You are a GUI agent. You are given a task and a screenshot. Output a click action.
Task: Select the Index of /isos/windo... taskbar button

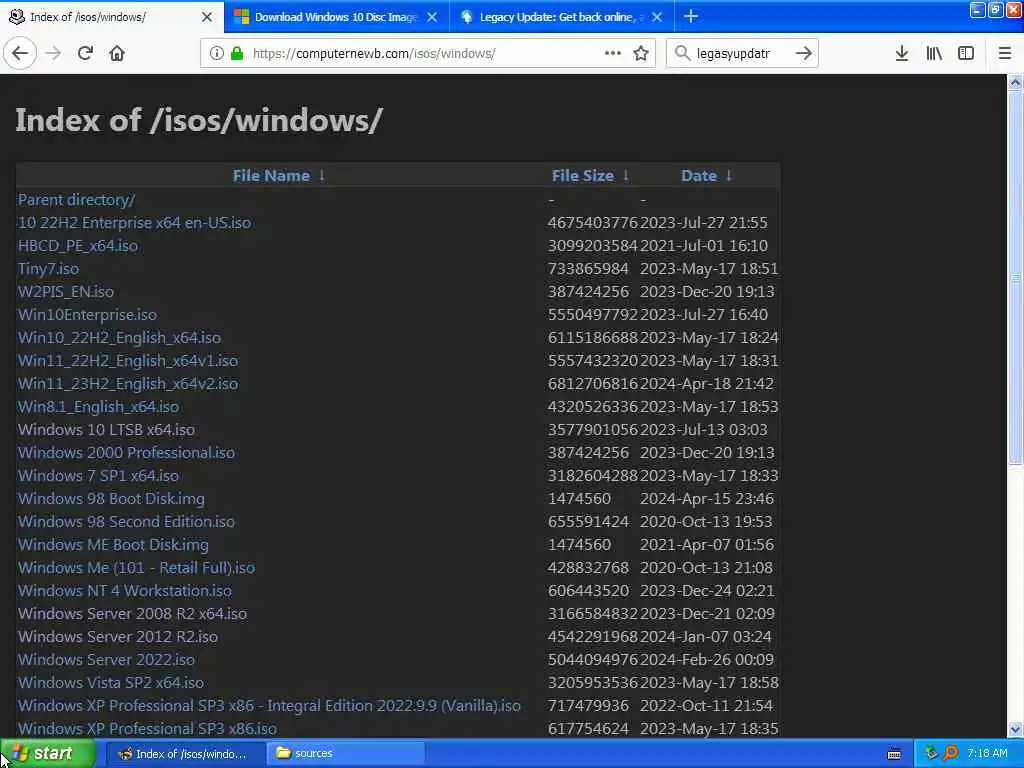point(185,754)
